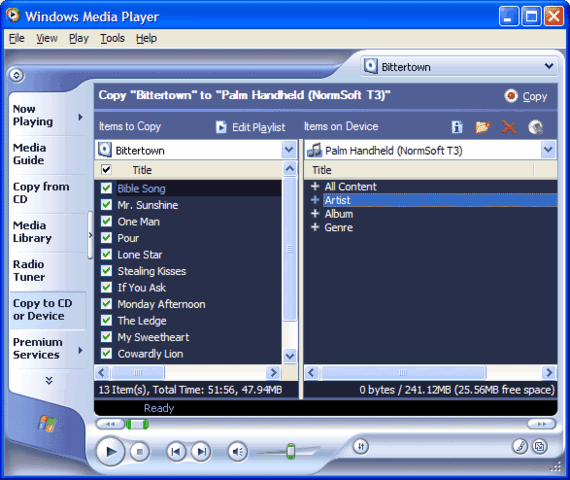Open the View menu
Viewport: 570px width, 480px height.
pos(47,38)
